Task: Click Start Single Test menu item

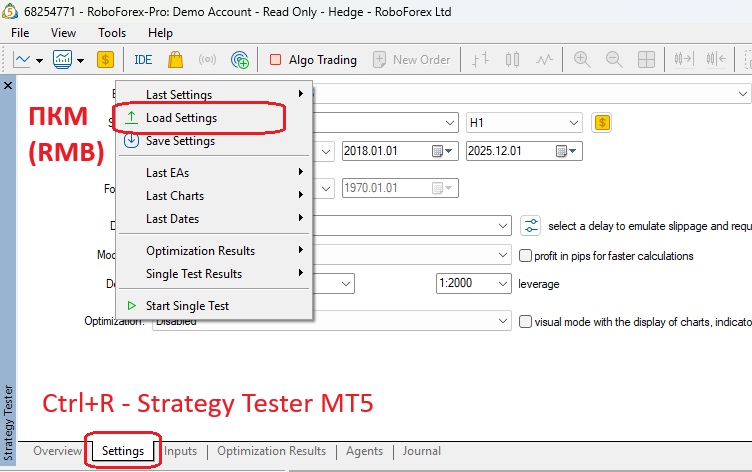Action: (x=214, y=306)
